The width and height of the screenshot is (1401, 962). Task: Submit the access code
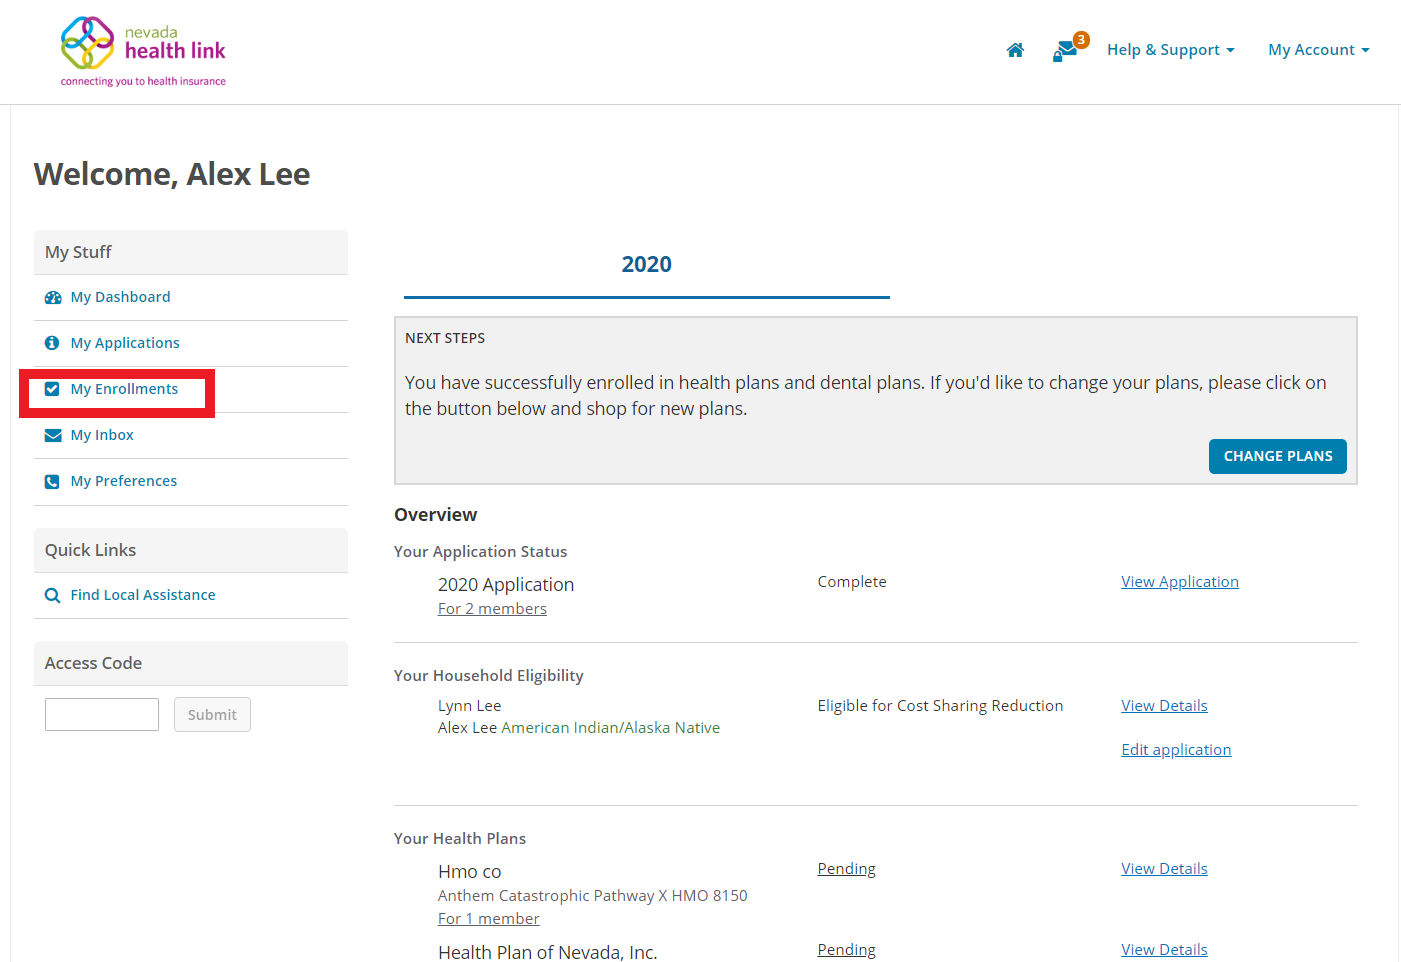tap(212, 715)
